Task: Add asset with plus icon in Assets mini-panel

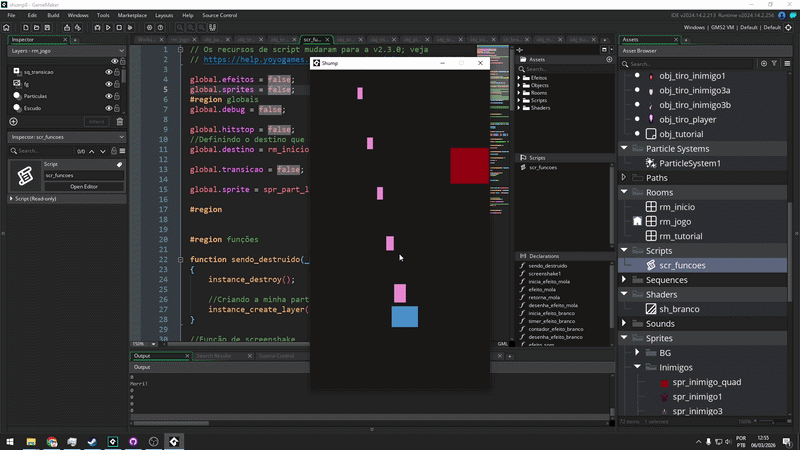Action: (609, 60)
